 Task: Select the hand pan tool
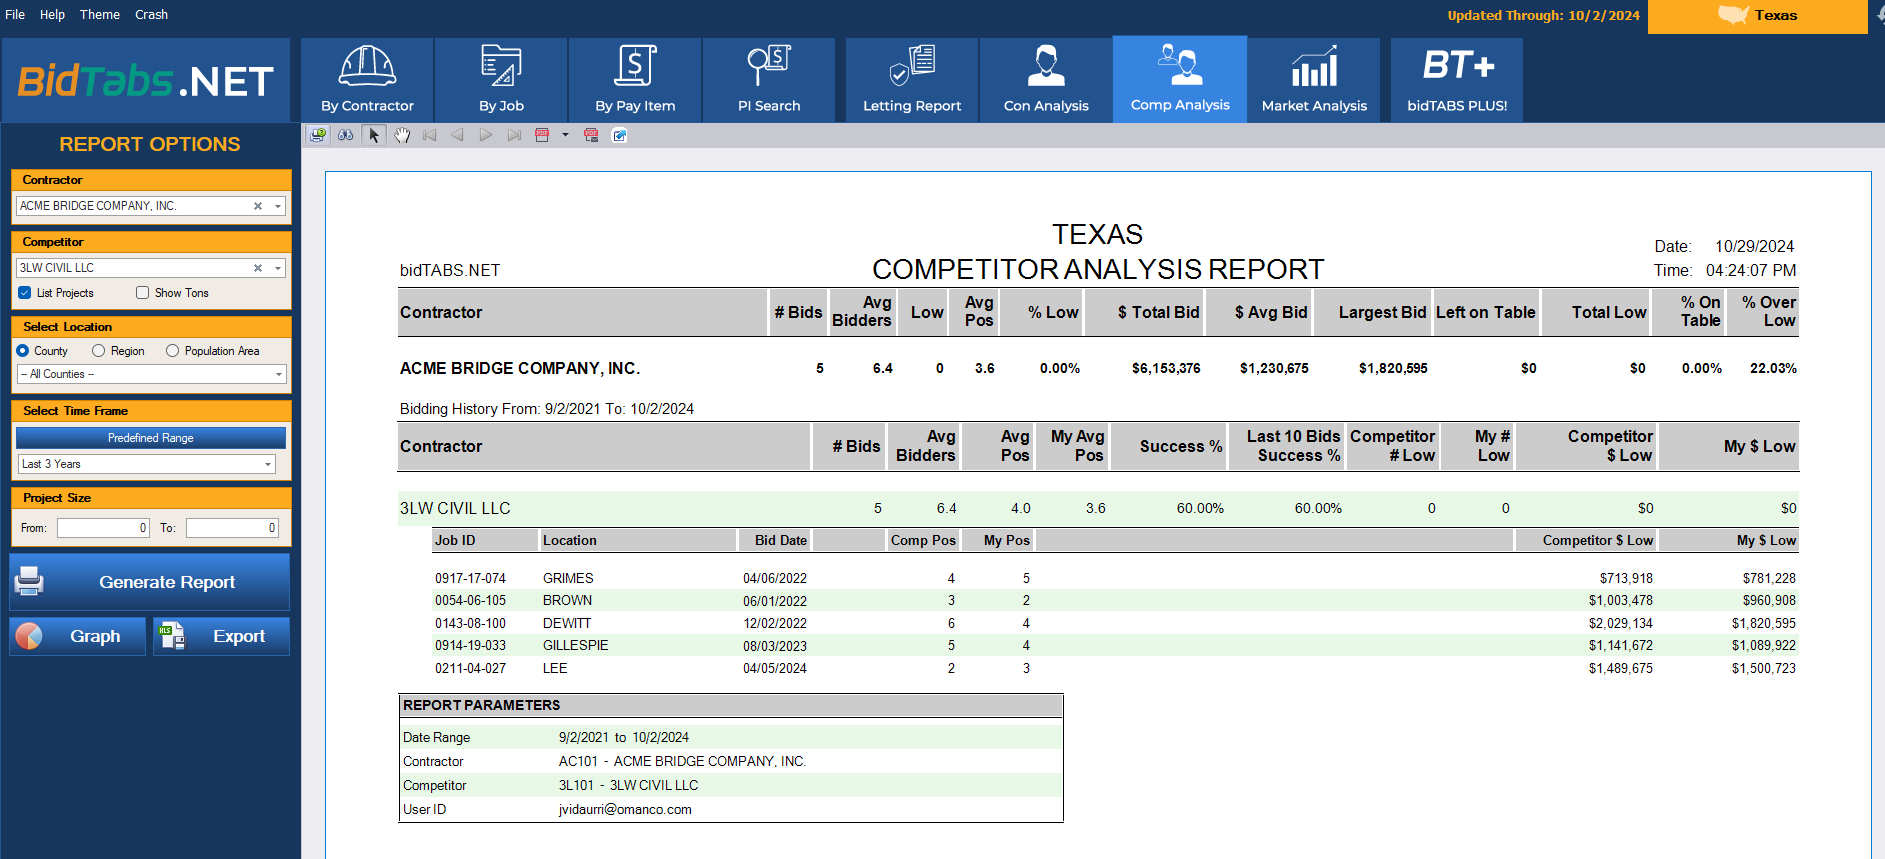point(402,135)
